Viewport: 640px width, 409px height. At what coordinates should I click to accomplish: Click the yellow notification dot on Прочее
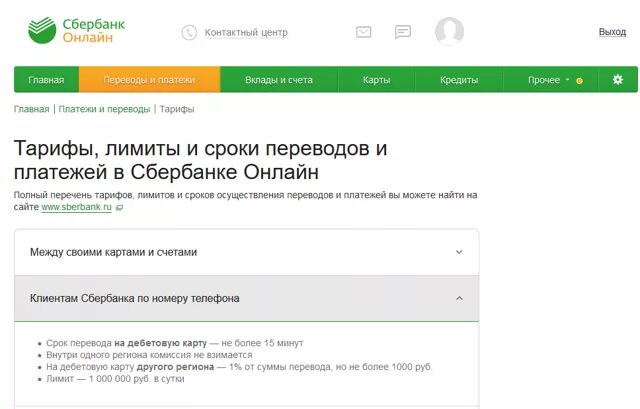point(579,81)
